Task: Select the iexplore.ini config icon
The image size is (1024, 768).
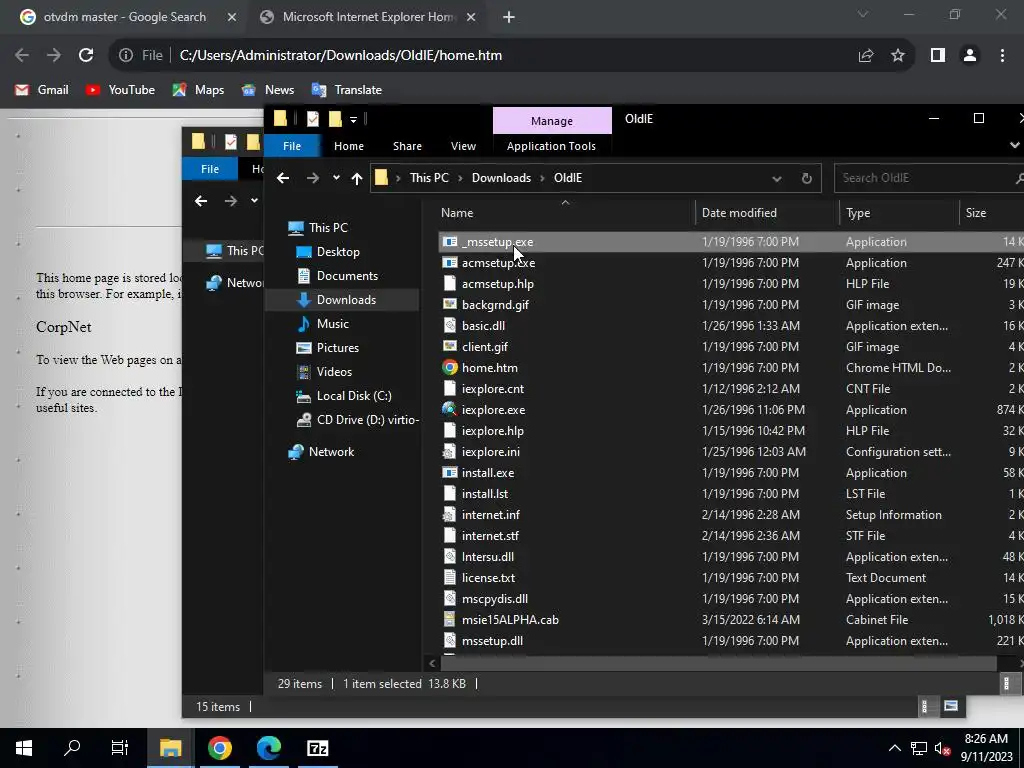Action: pos(450,451)
